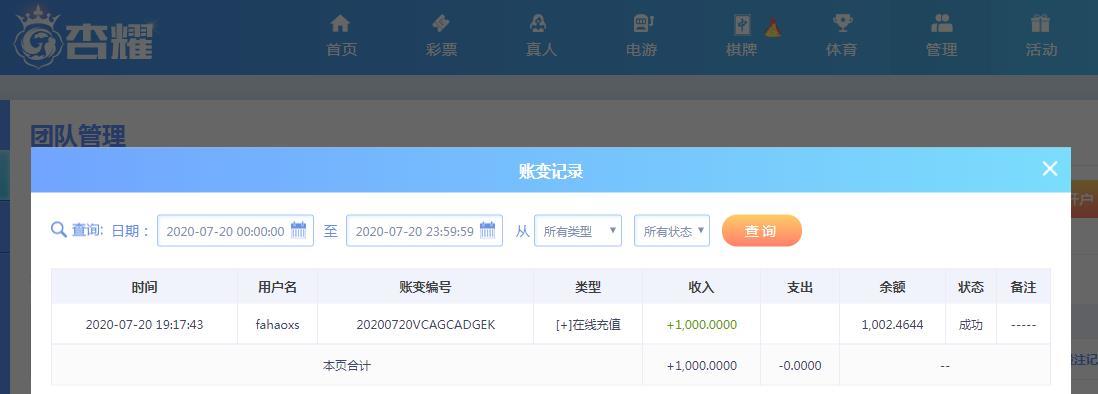Open the 体育 trophy icon
The image size is (1098, 394).
[x=842, y=23]
